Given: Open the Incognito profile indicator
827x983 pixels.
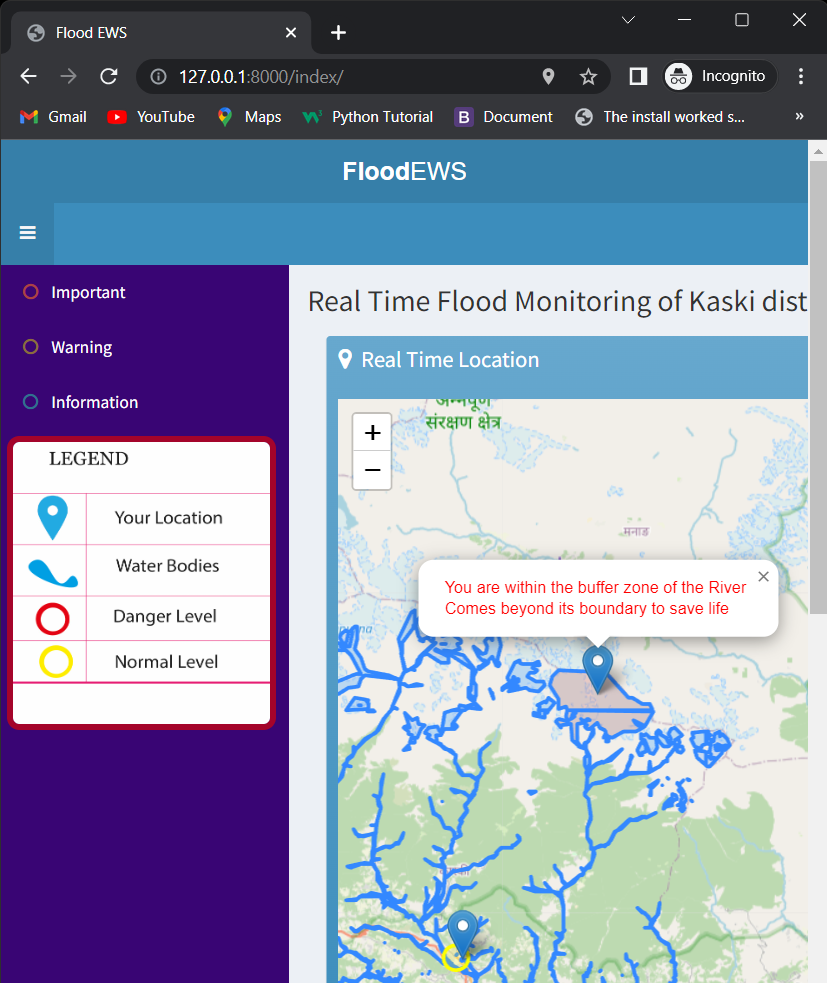Looking at the screenshot, I should [720, 76].
